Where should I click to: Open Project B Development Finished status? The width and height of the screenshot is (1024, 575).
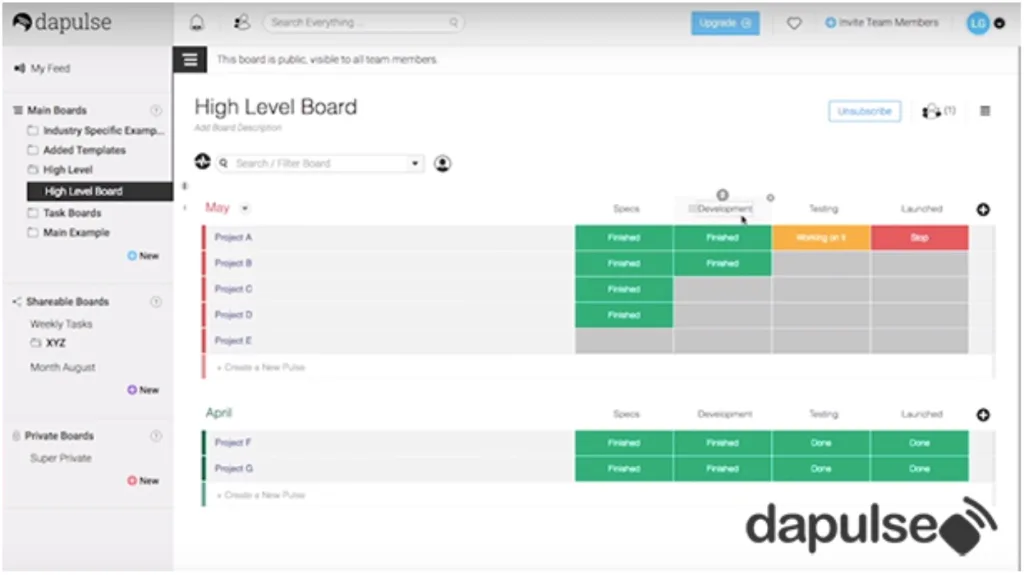click(x=722, y=263)
